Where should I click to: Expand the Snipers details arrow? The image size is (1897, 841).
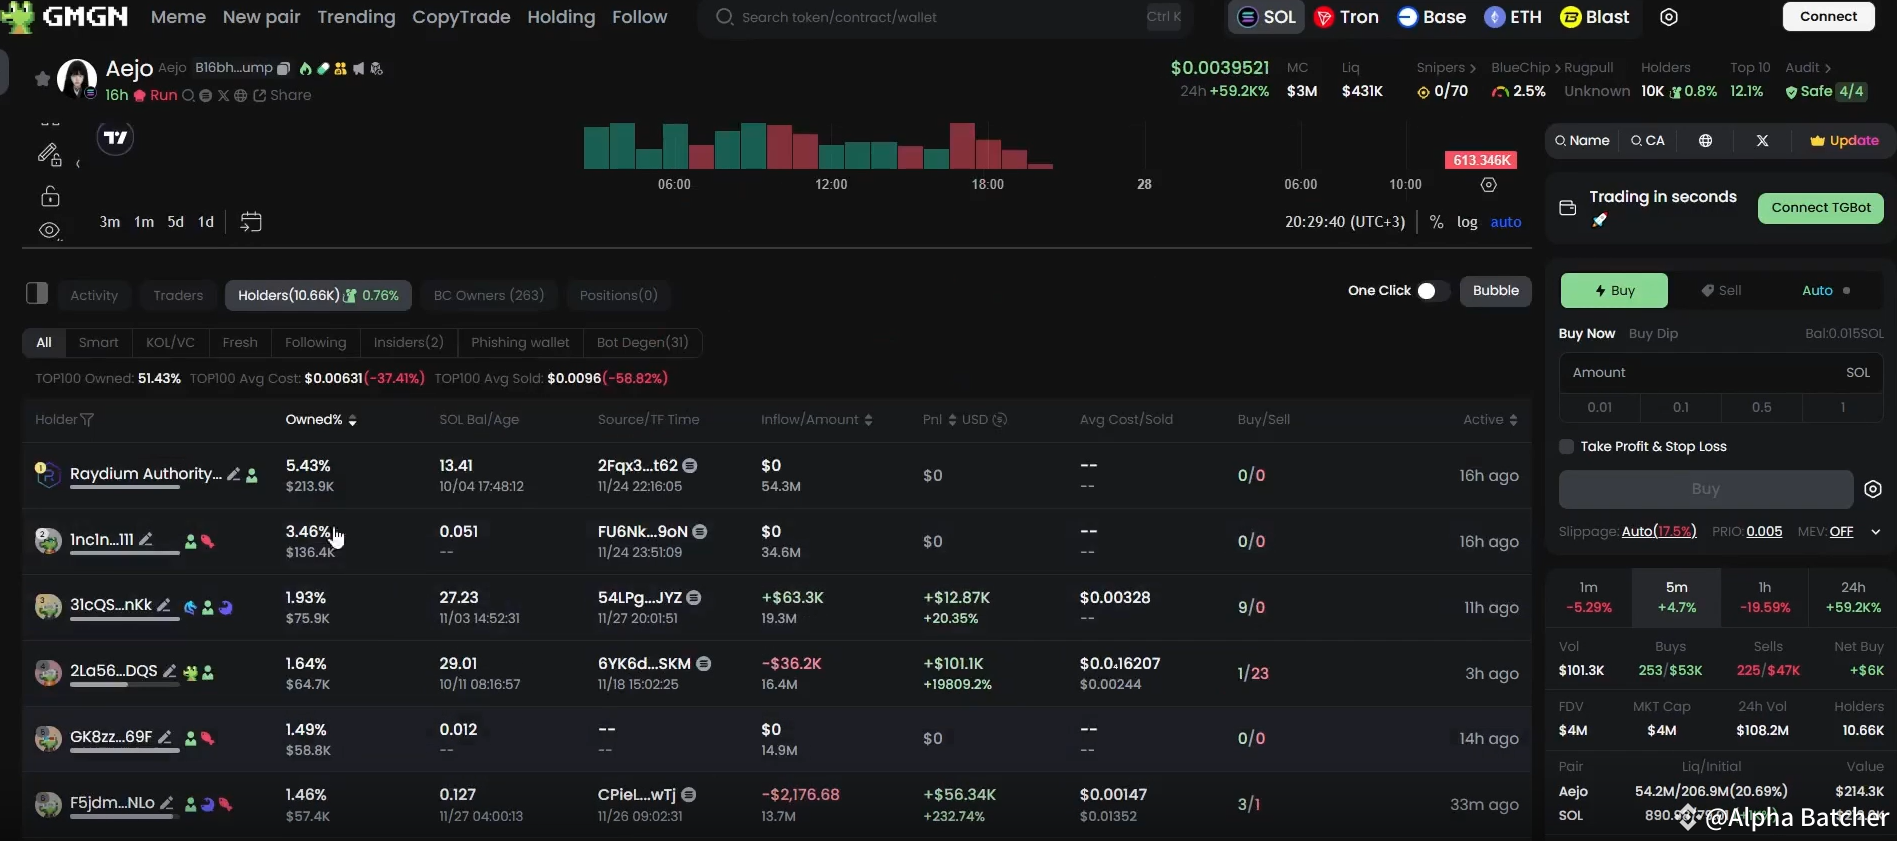click(x=1472, y=68)
